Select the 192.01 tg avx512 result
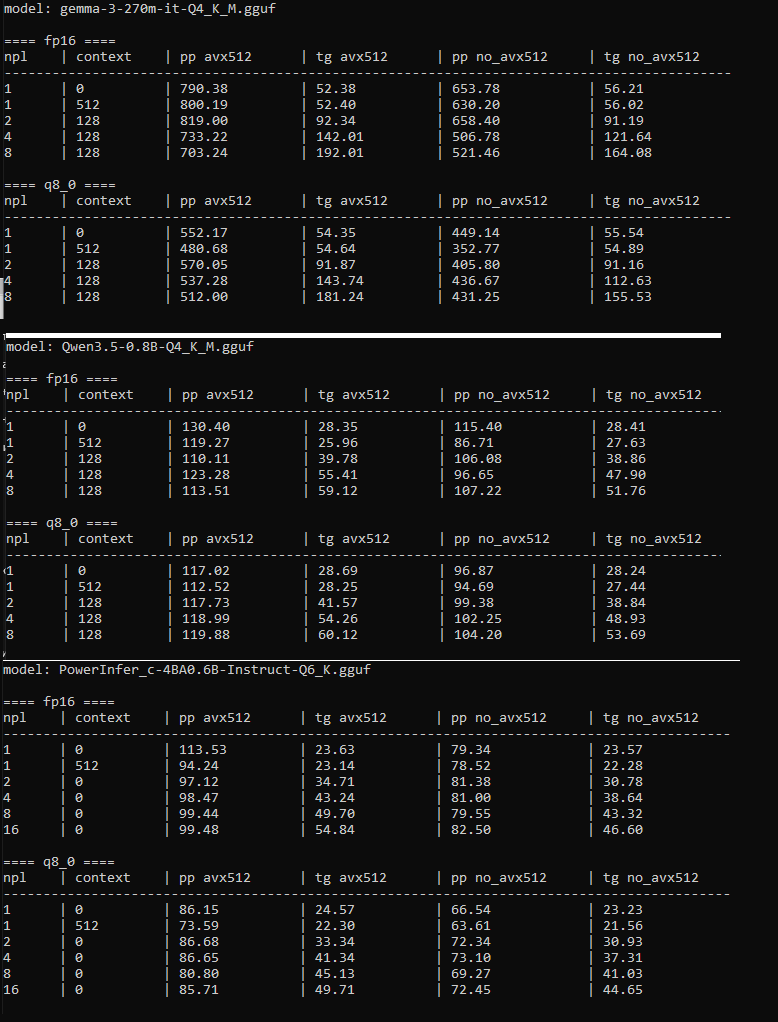778x1022 pixels. coord(338,152)
